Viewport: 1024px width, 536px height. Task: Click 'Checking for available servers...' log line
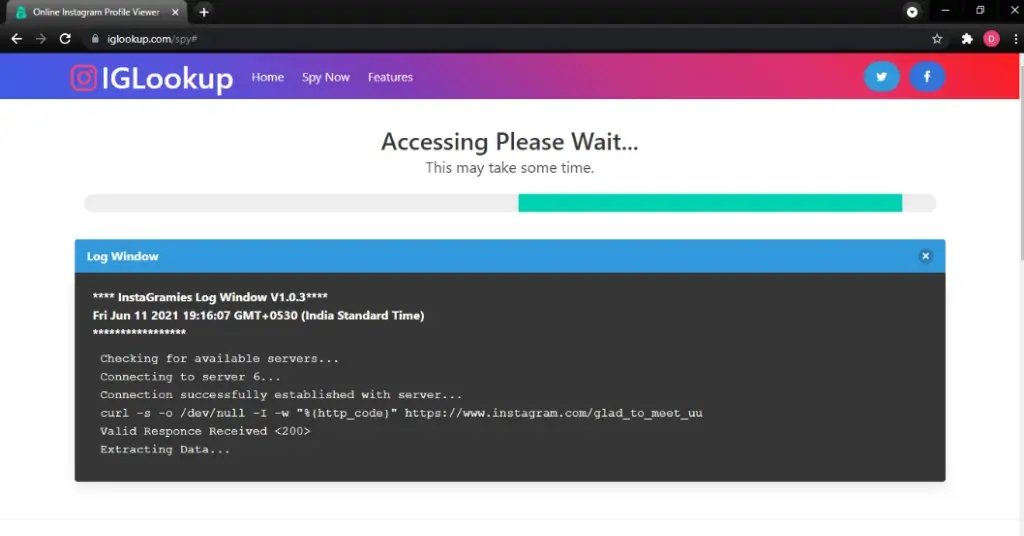point(219,358)
